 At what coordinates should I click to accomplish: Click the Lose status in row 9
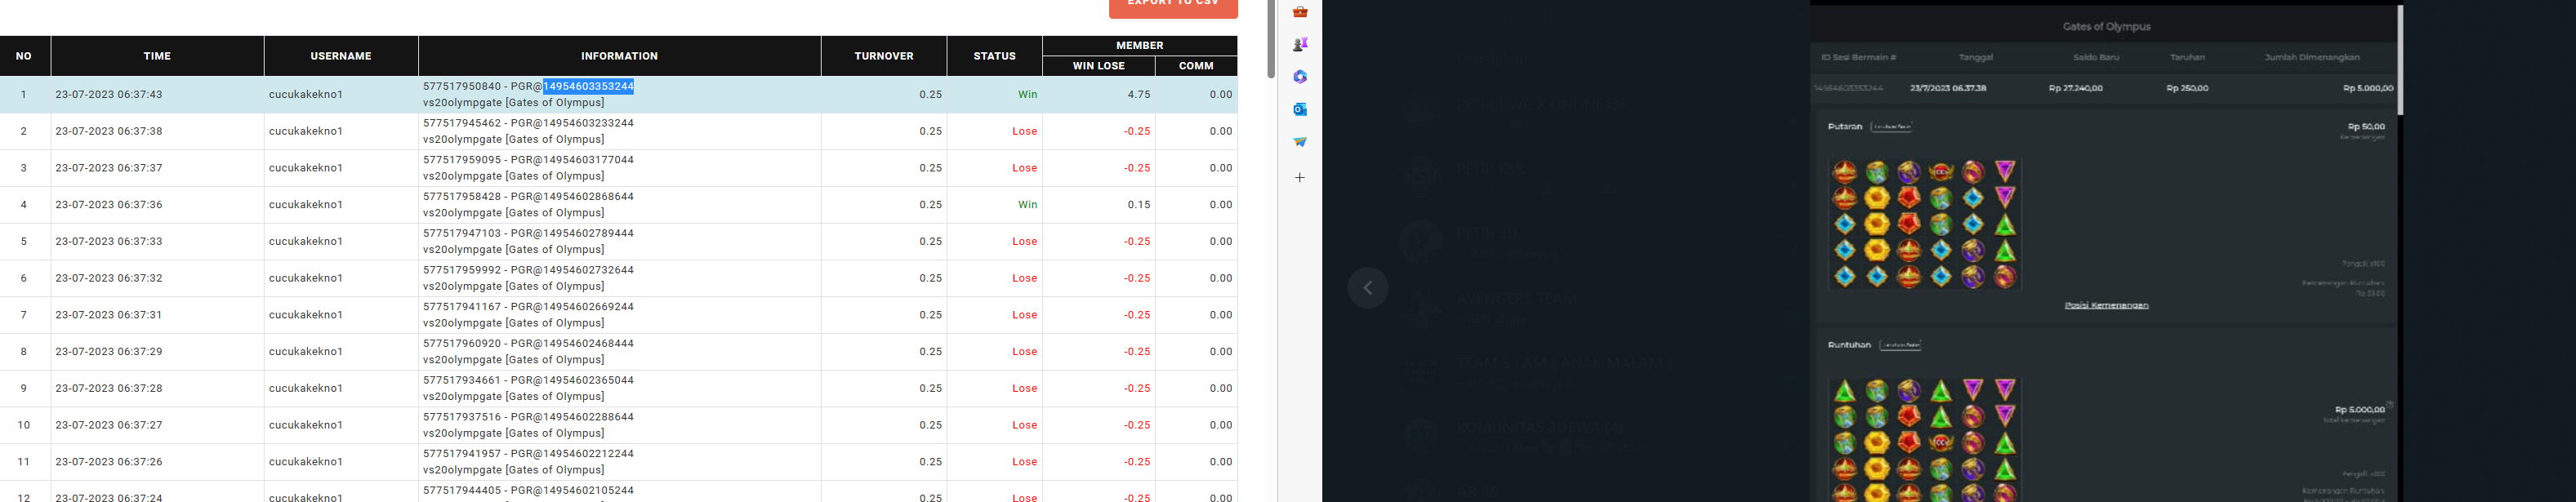[x=1024, y=388]
